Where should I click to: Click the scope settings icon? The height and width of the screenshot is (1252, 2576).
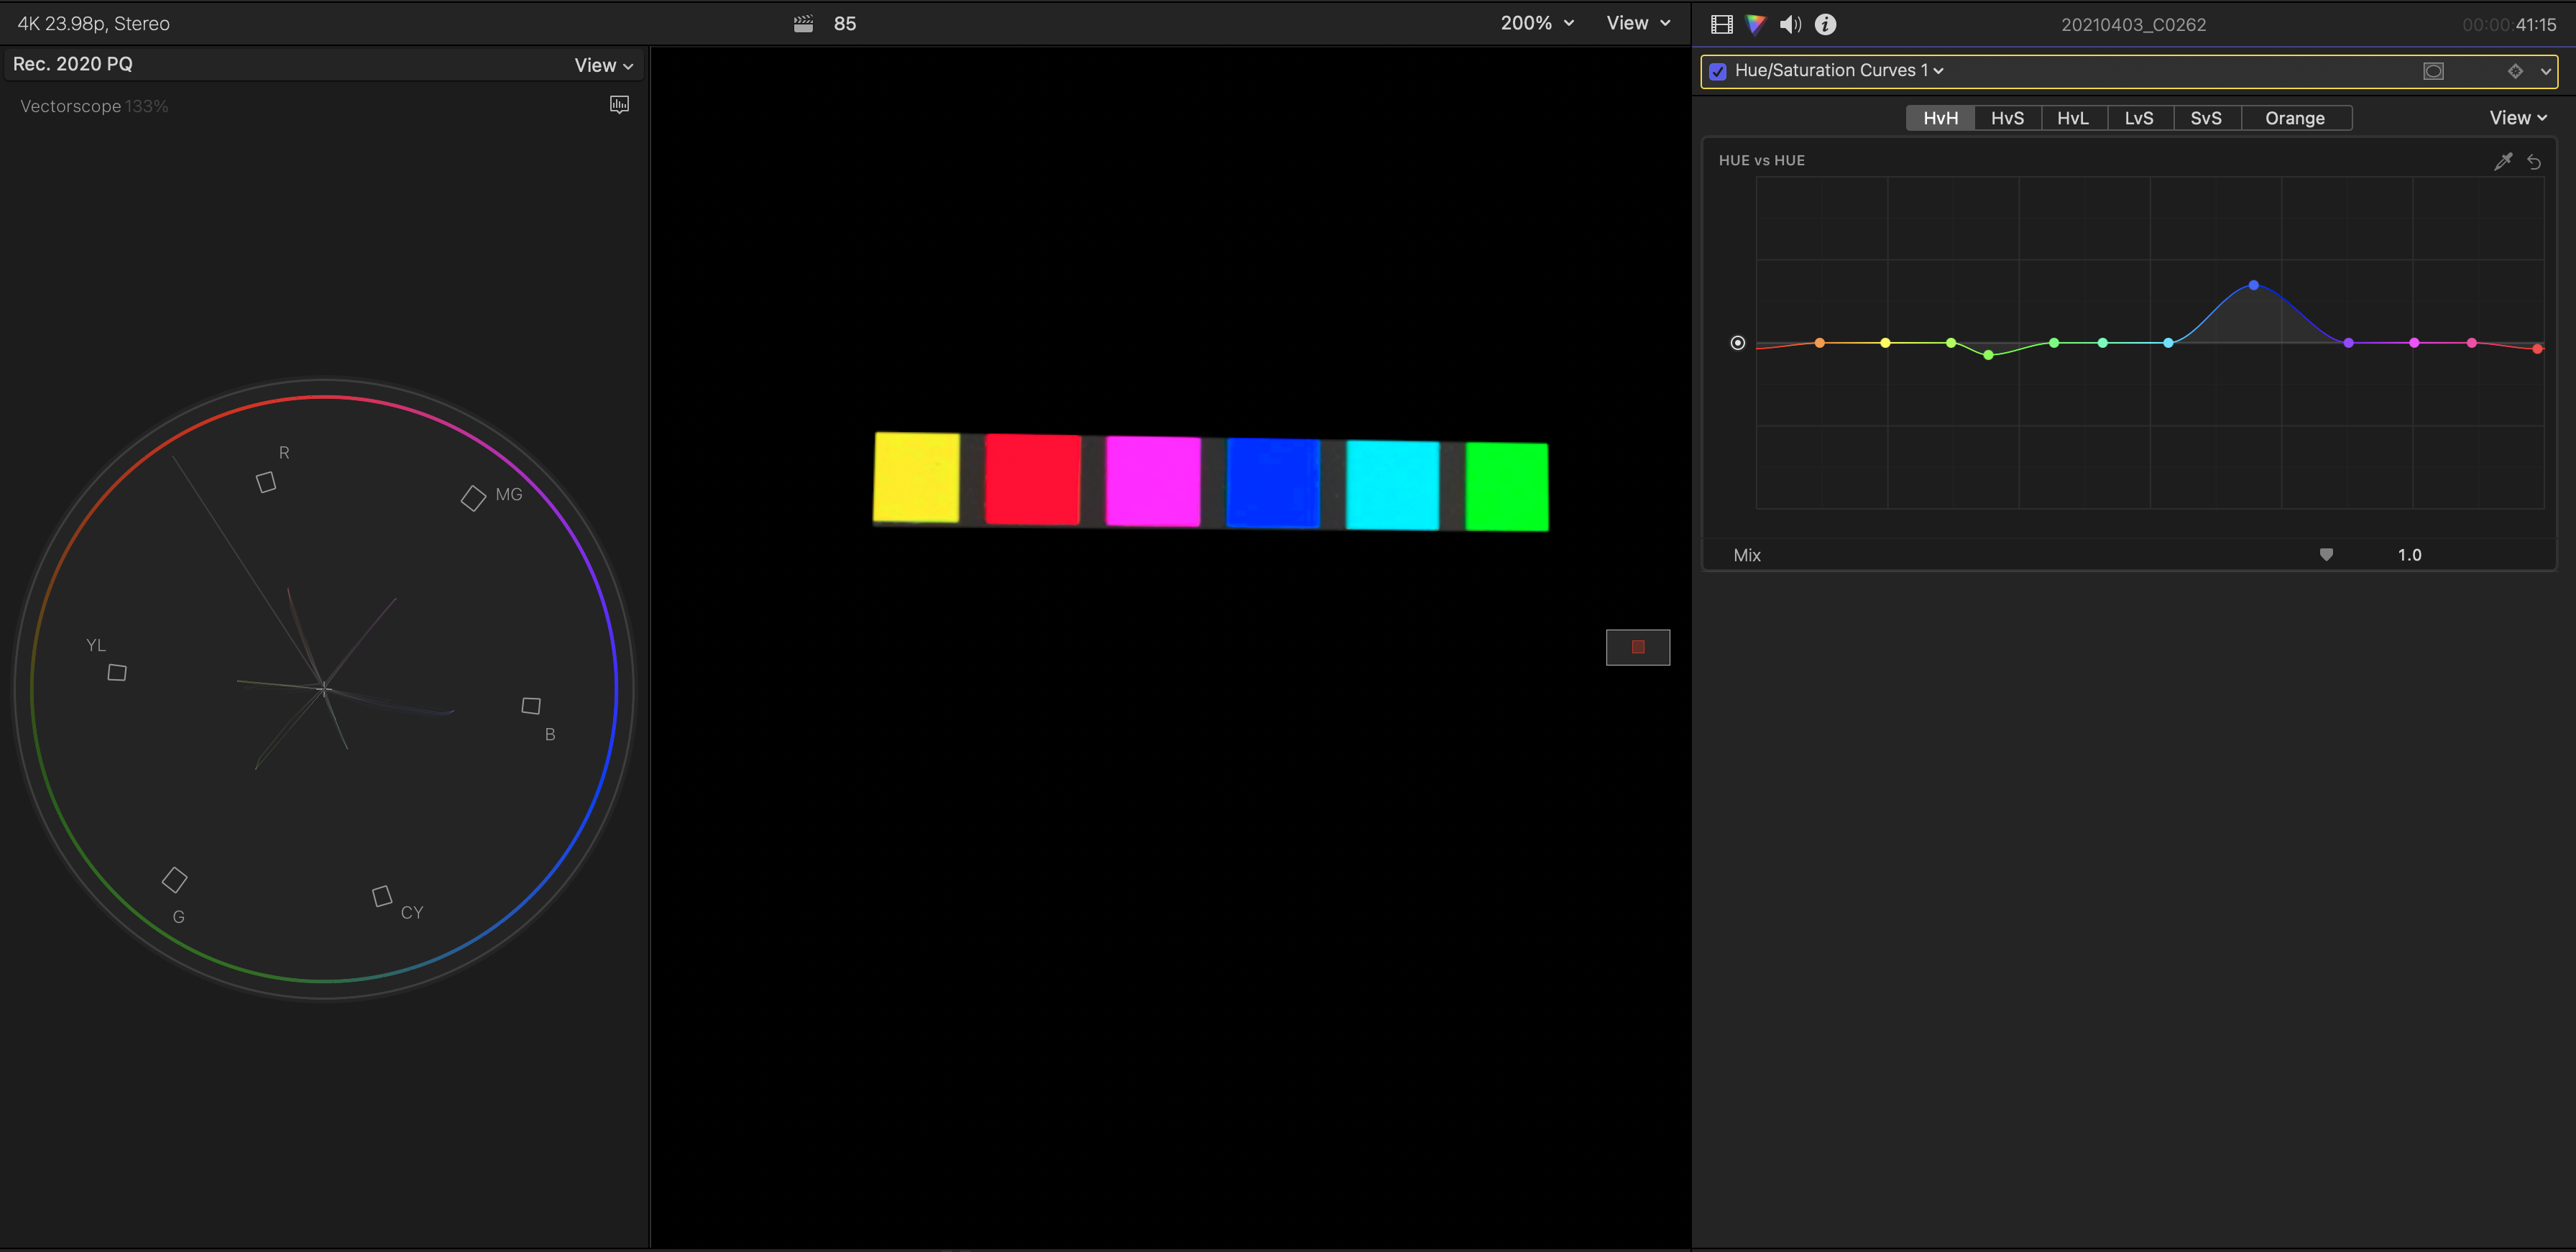[x=619, y=105]
